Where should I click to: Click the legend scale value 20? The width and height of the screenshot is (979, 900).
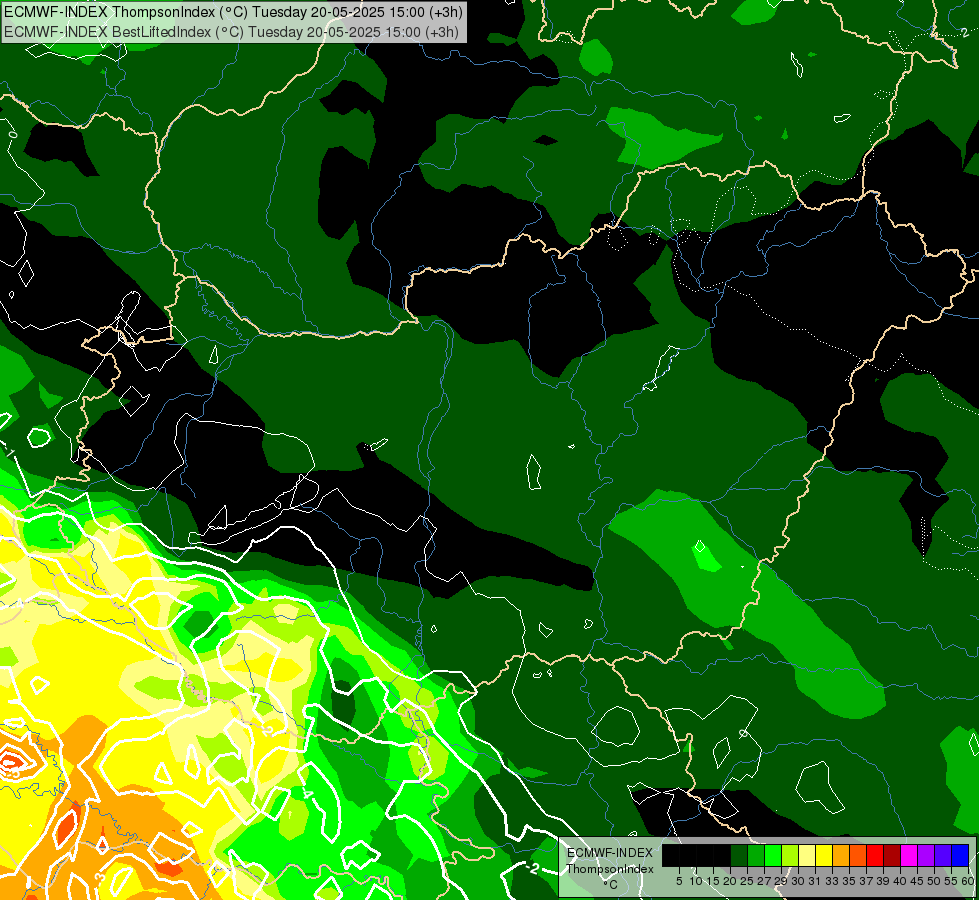point(730,881)
